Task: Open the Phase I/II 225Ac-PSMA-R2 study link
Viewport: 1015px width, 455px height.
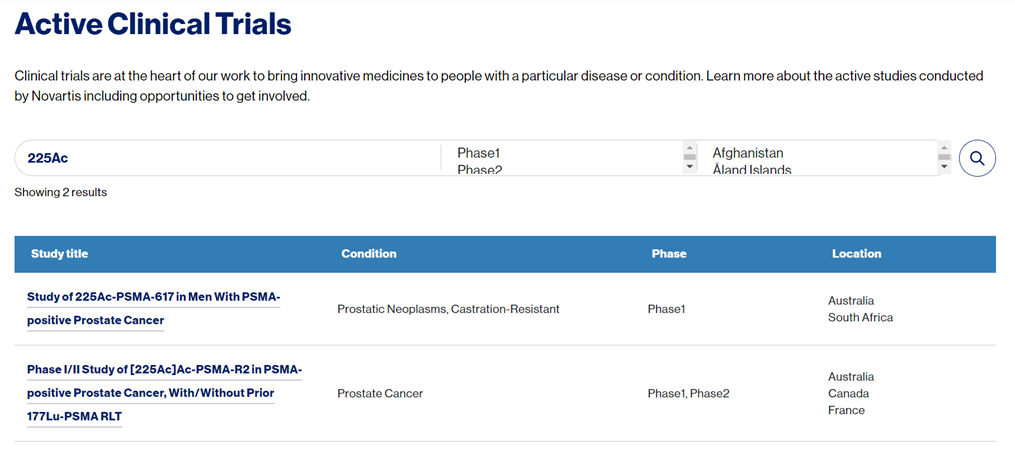Action: (164, 394)
